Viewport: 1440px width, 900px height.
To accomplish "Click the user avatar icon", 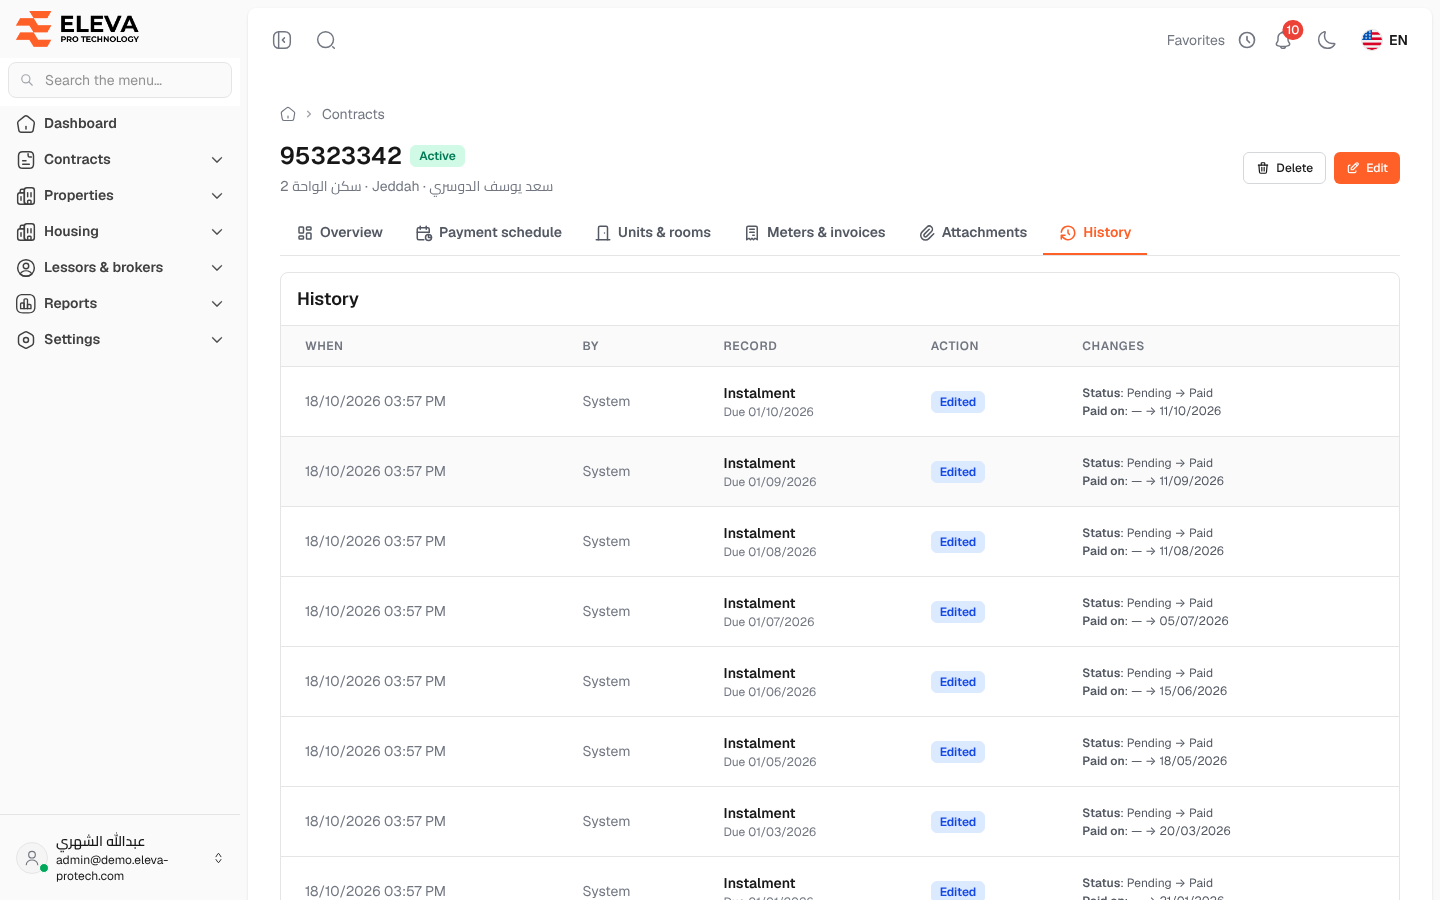I will tap(32, 858).
